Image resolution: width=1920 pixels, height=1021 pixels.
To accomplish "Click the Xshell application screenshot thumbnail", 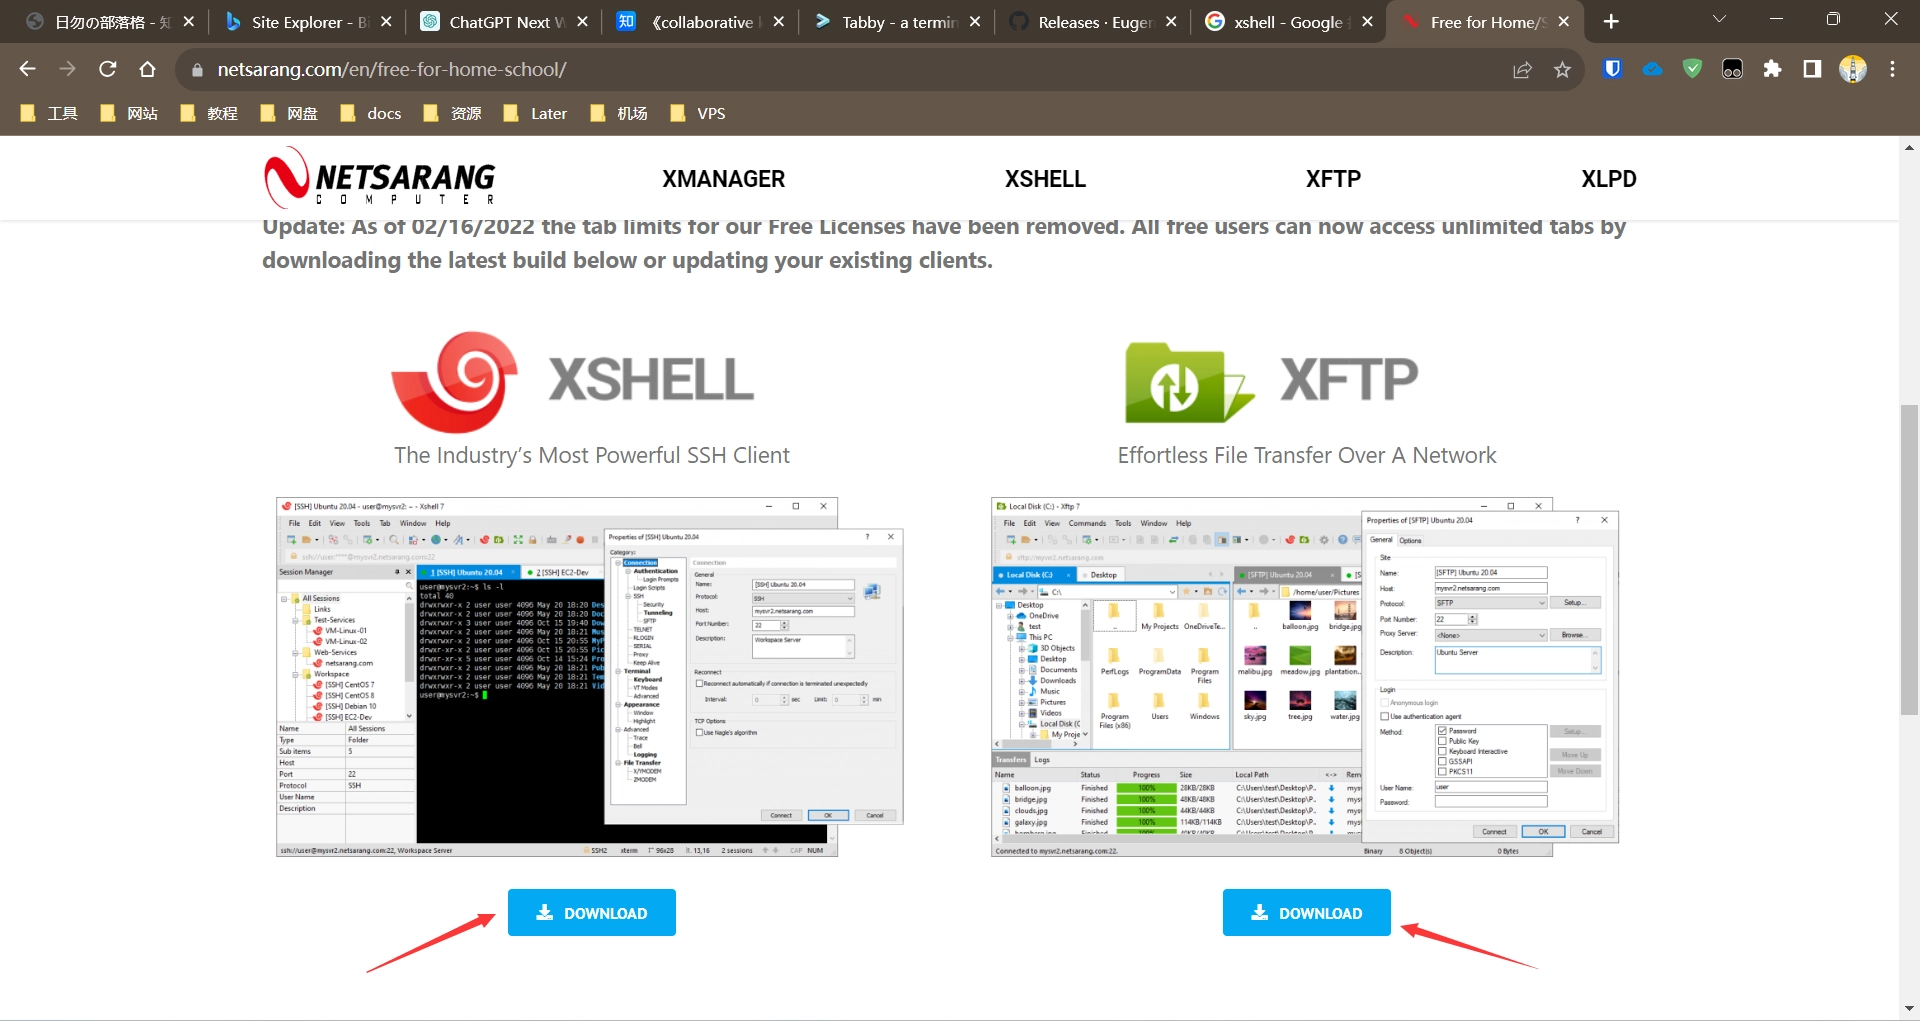I will pyautogui.click(x=590, y=677).
